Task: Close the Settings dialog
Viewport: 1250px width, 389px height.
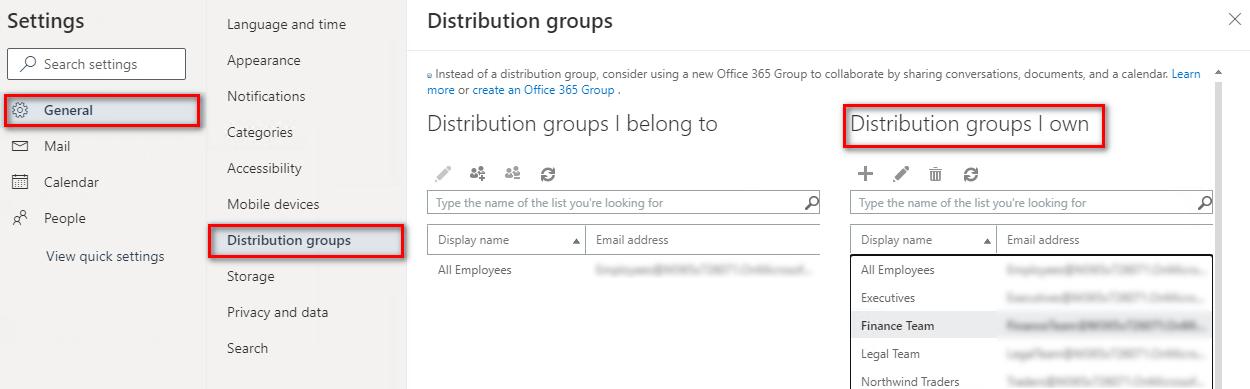Action: coord(1234,19)
